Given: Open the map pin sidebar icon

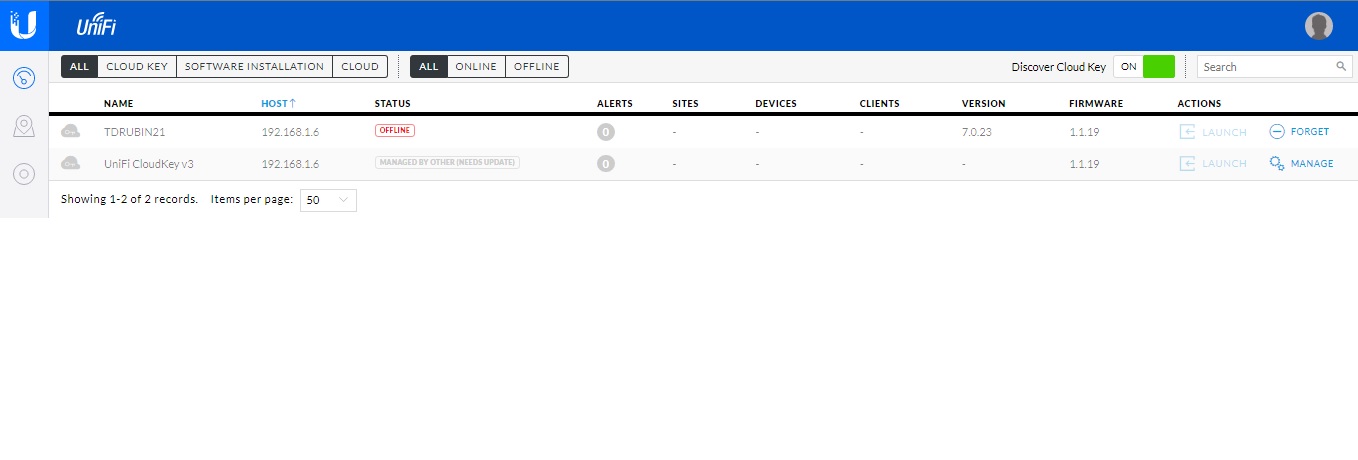Looking at the screenshot, I should [24, 125].
